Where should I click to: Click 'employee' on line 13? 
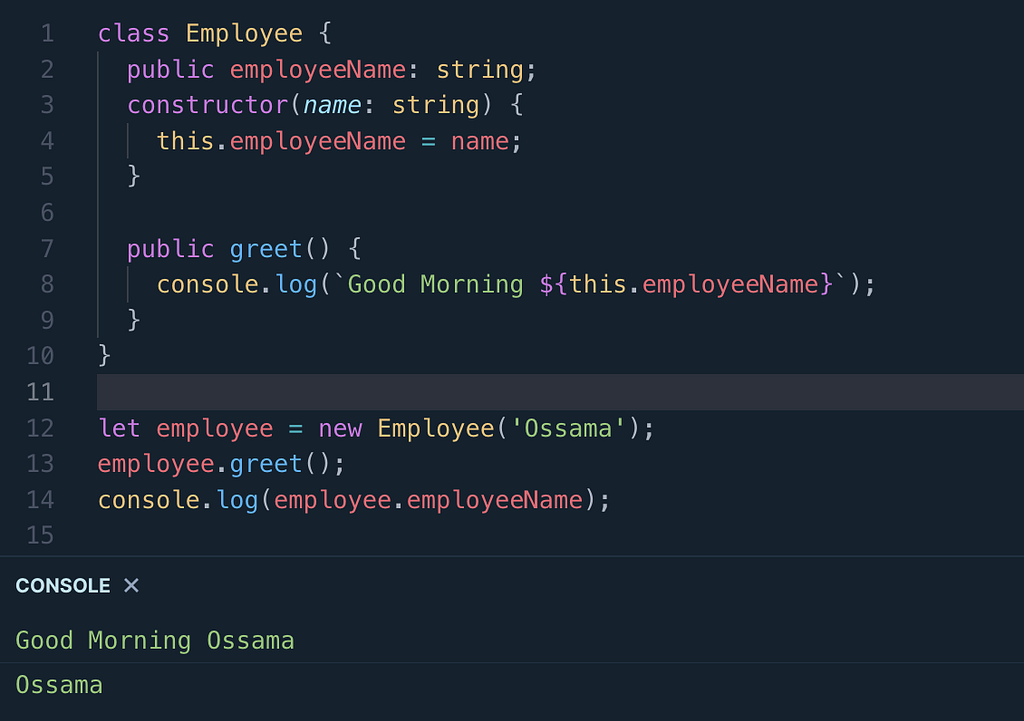click(x=156, y=464)
